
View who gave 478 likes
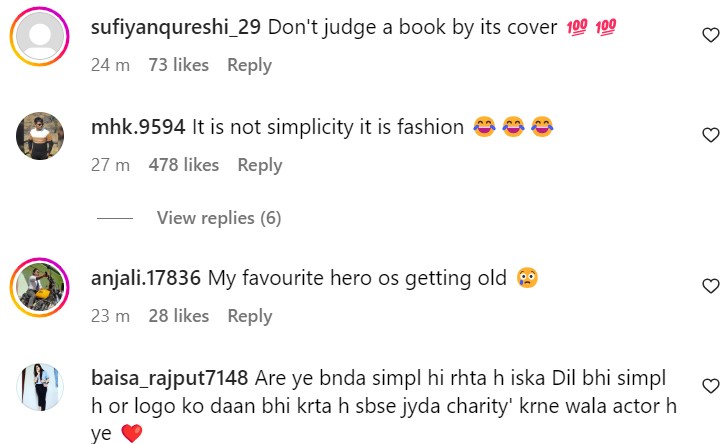184,165
